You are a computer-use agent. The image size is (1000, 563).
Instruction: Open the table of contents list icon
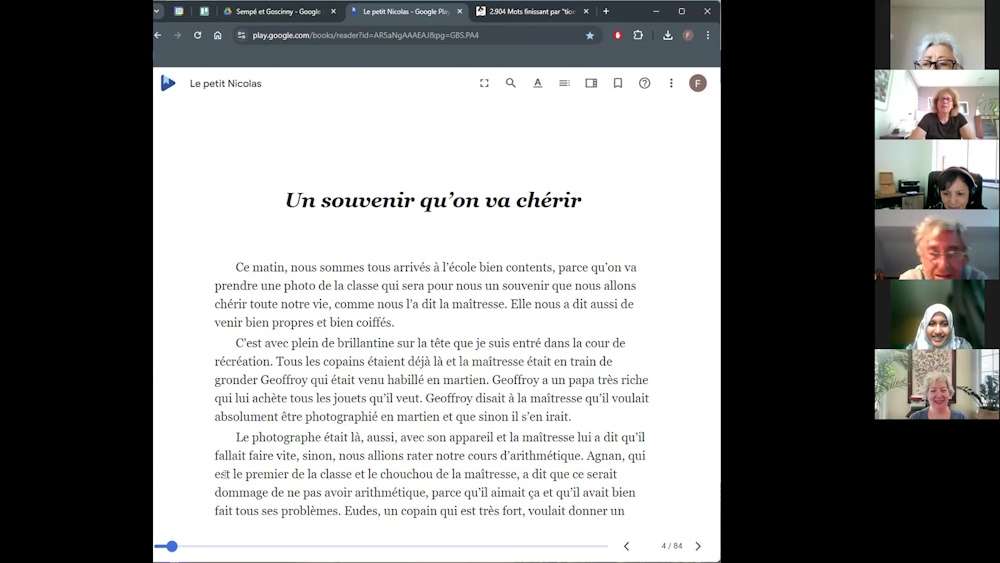click(x=564, y=83)
